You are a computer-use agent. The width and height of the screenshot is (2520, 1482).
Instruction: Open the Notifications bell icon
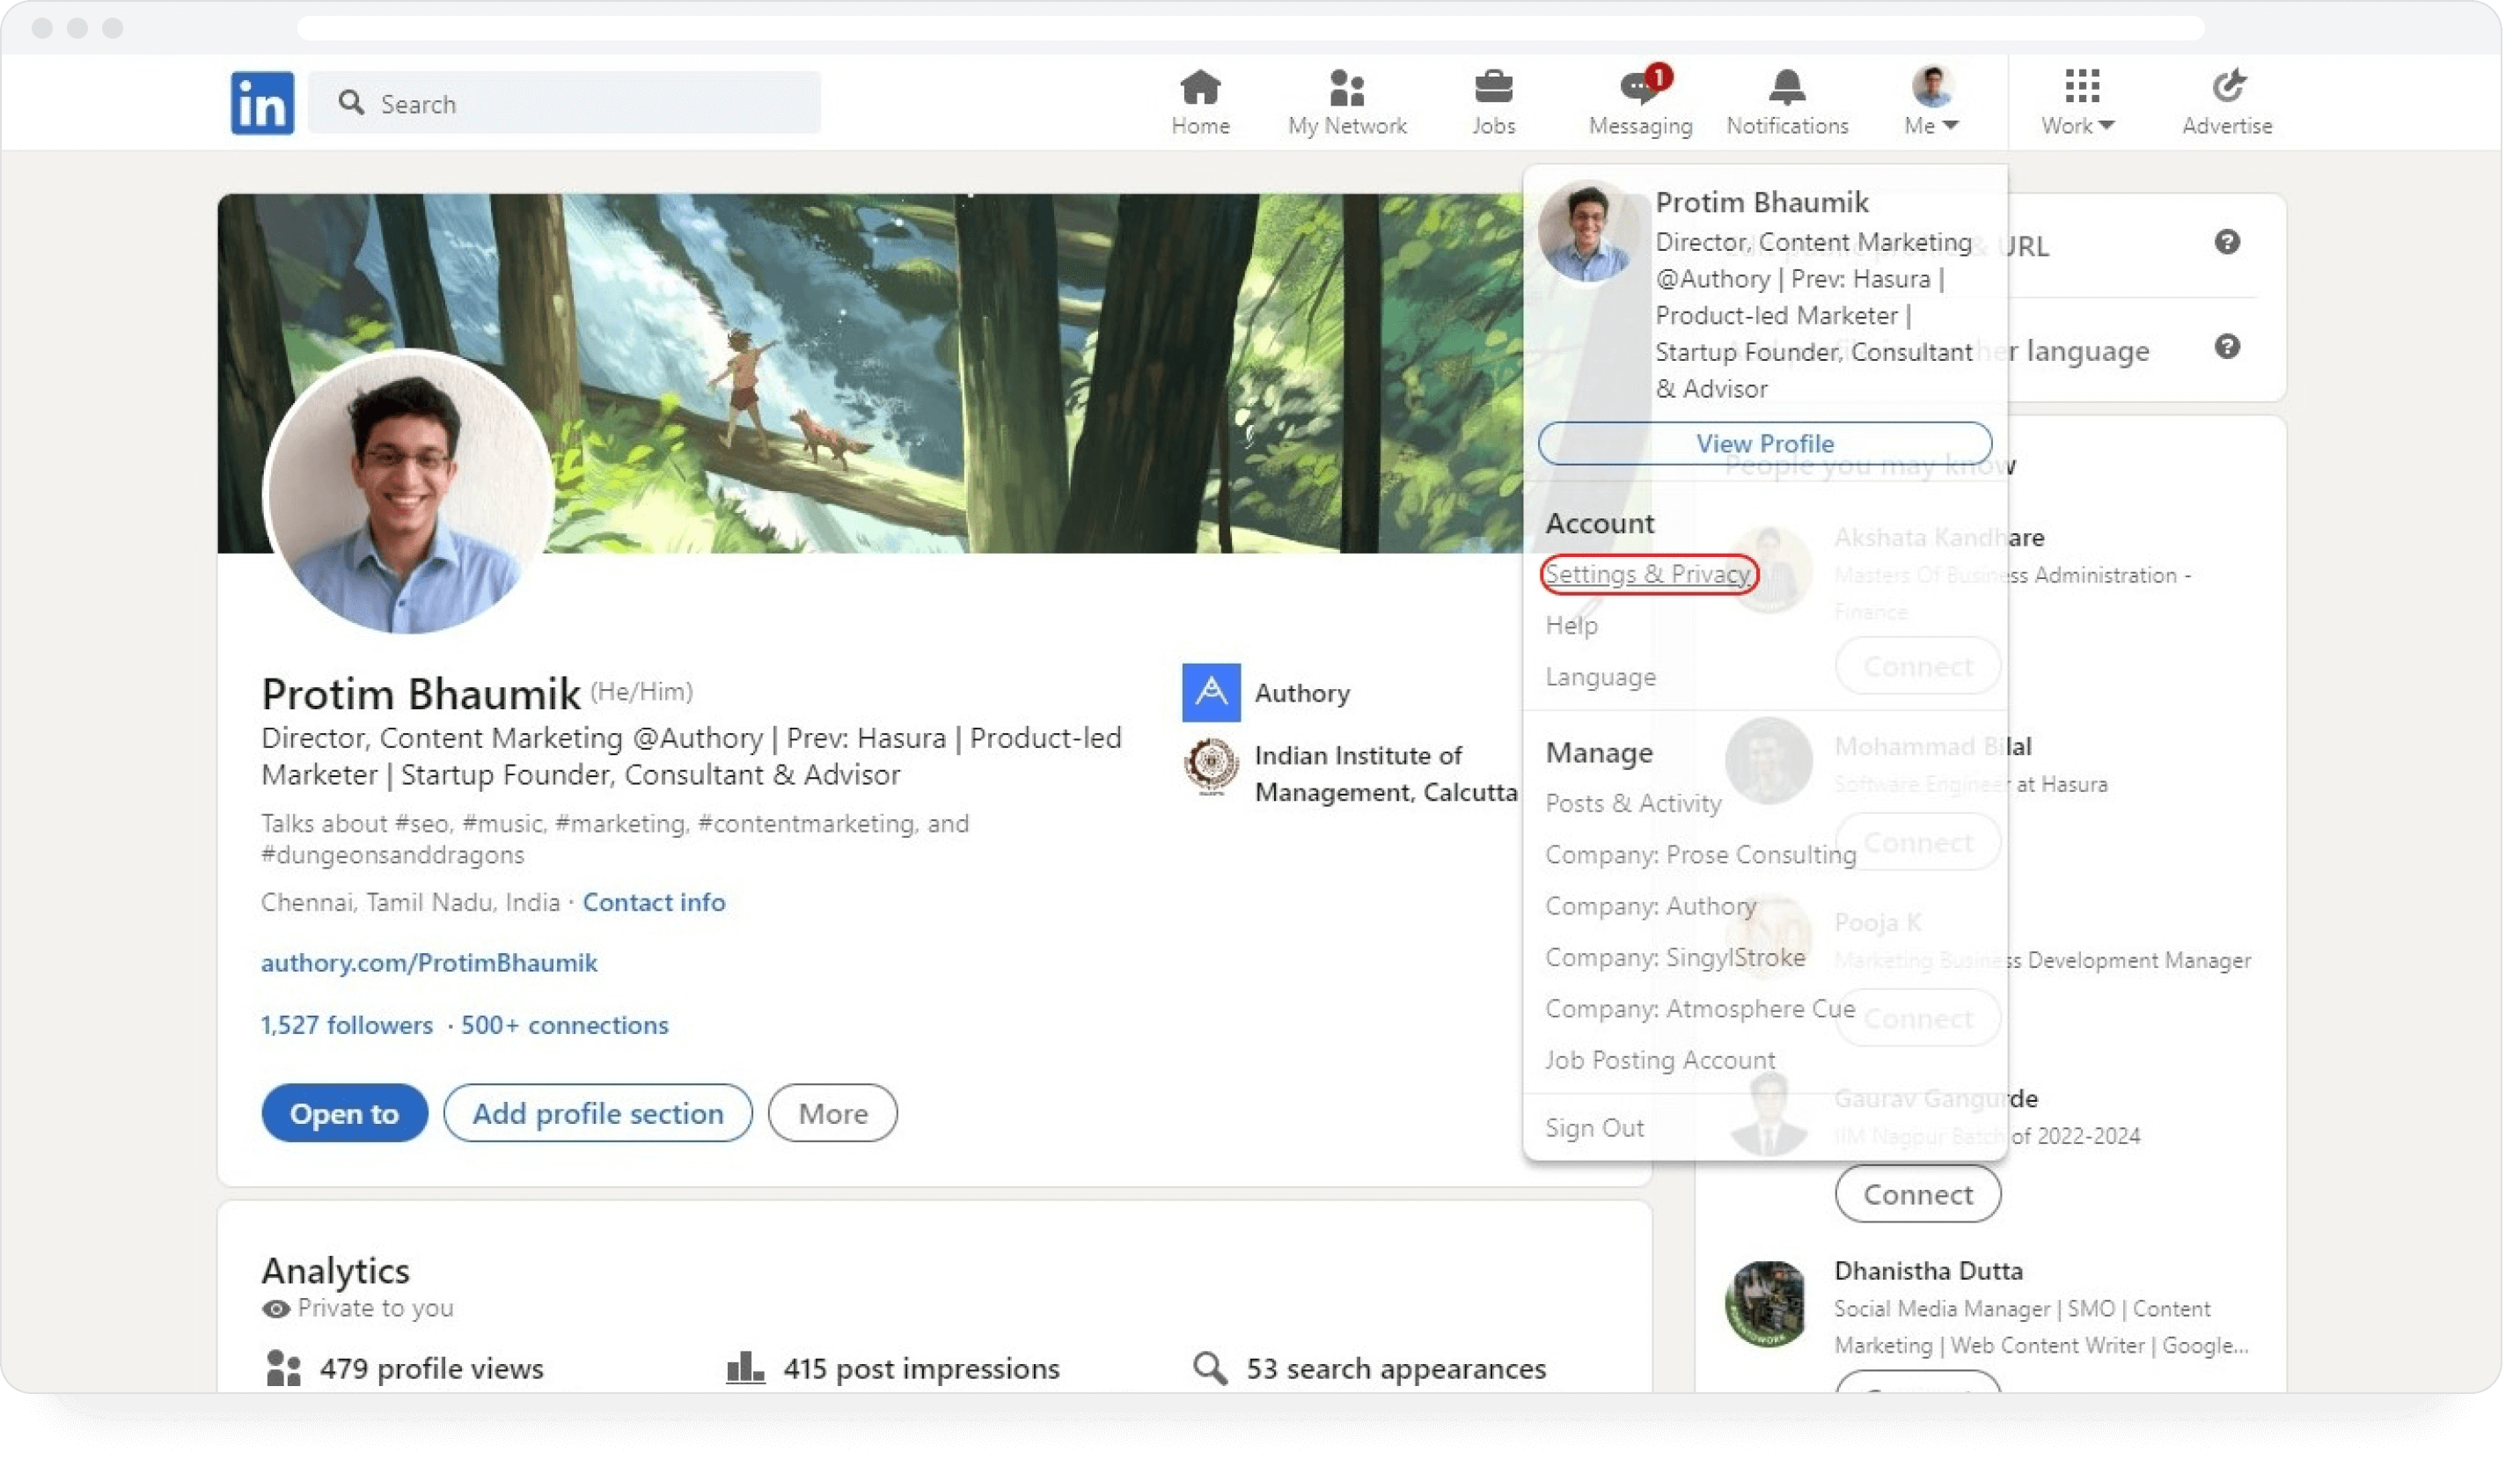point(1787,88)
